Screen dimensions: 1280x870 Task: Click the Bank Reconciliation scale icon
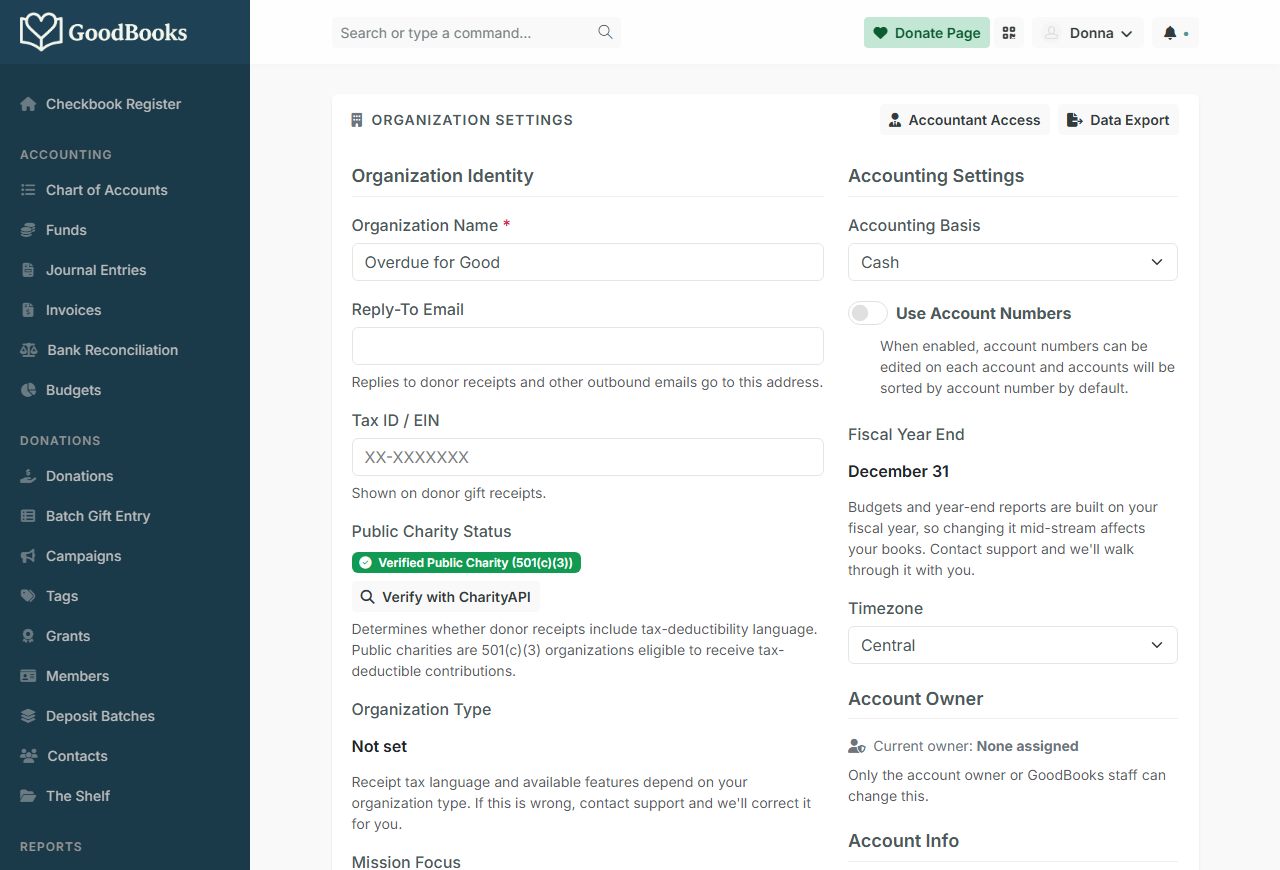pyautogui.click(x=29, y=350)
